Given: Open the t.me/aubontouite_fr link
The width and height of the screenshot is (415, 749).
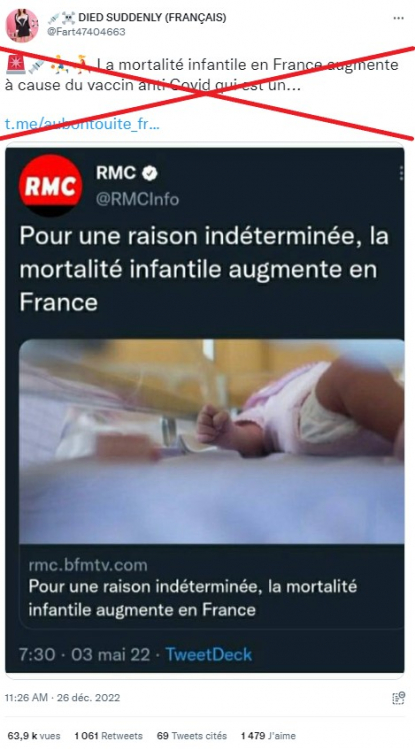Looking at the screenshot, I should [x=82, y=124].
